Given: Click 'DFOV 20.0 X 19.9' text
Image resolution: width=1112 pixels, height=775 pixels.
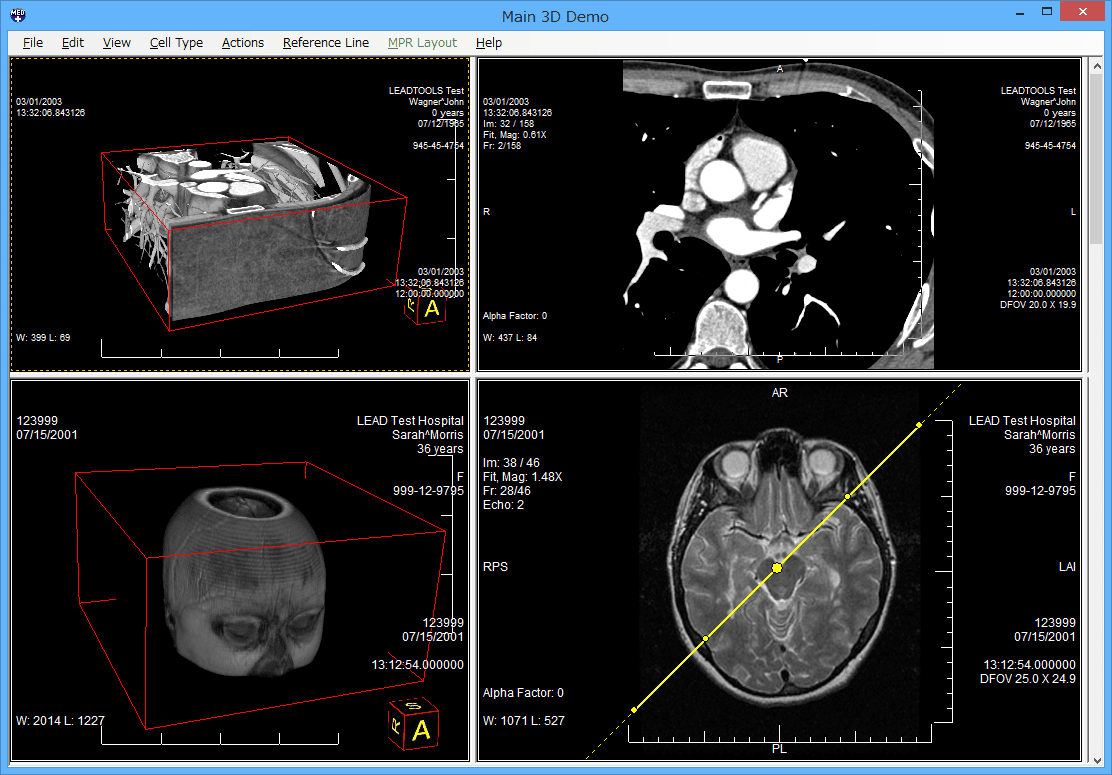Looking at the screenshot, I should [1038, 304].
